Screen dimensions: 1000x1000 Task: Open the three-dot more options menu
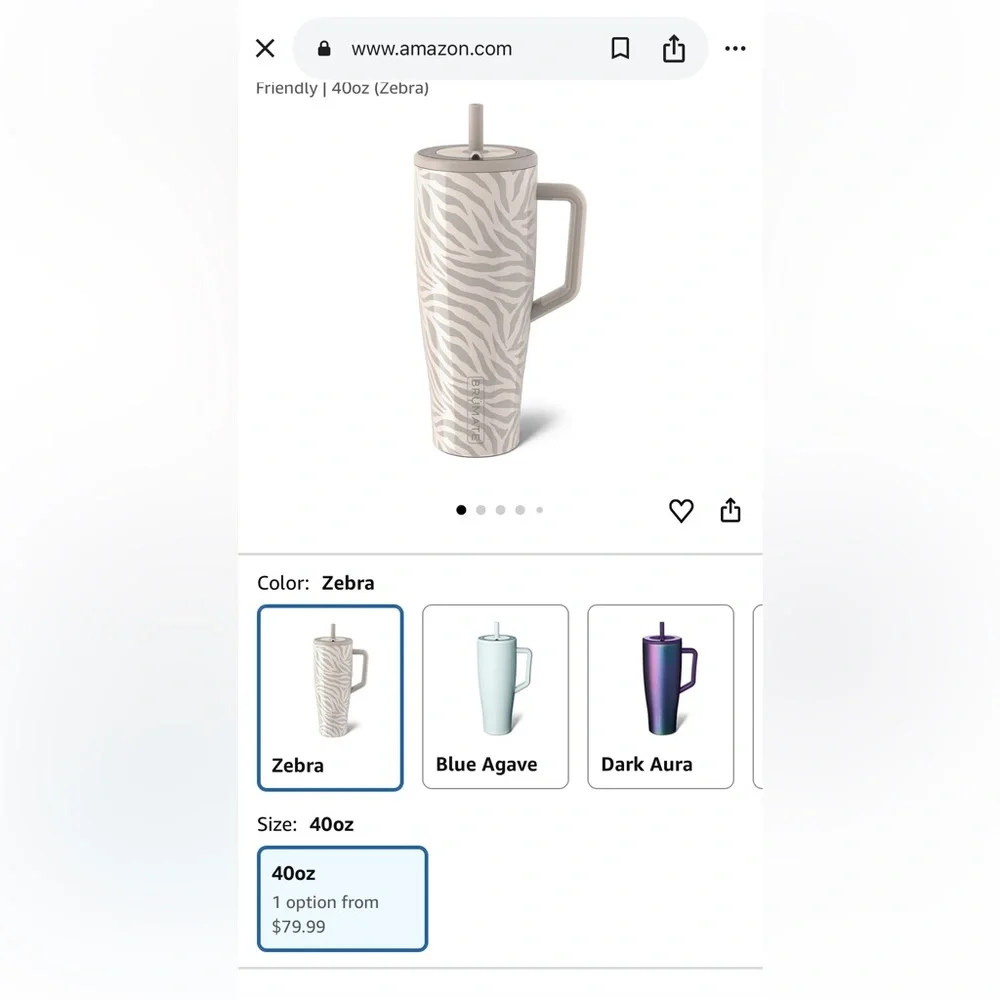click(735, 48)
